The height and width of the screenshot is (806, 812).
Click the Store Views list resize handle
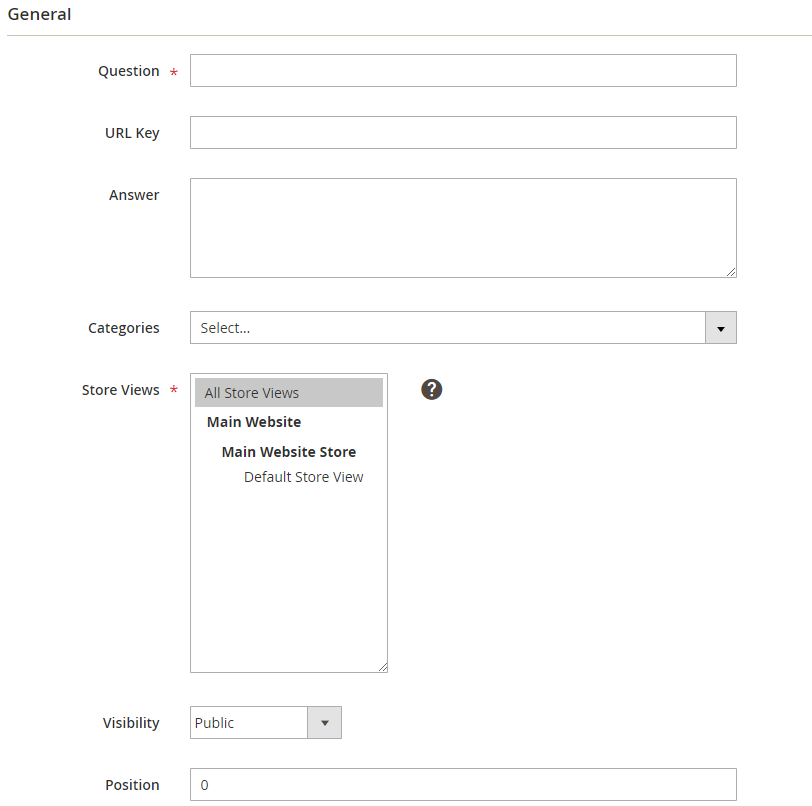[382, 667]
